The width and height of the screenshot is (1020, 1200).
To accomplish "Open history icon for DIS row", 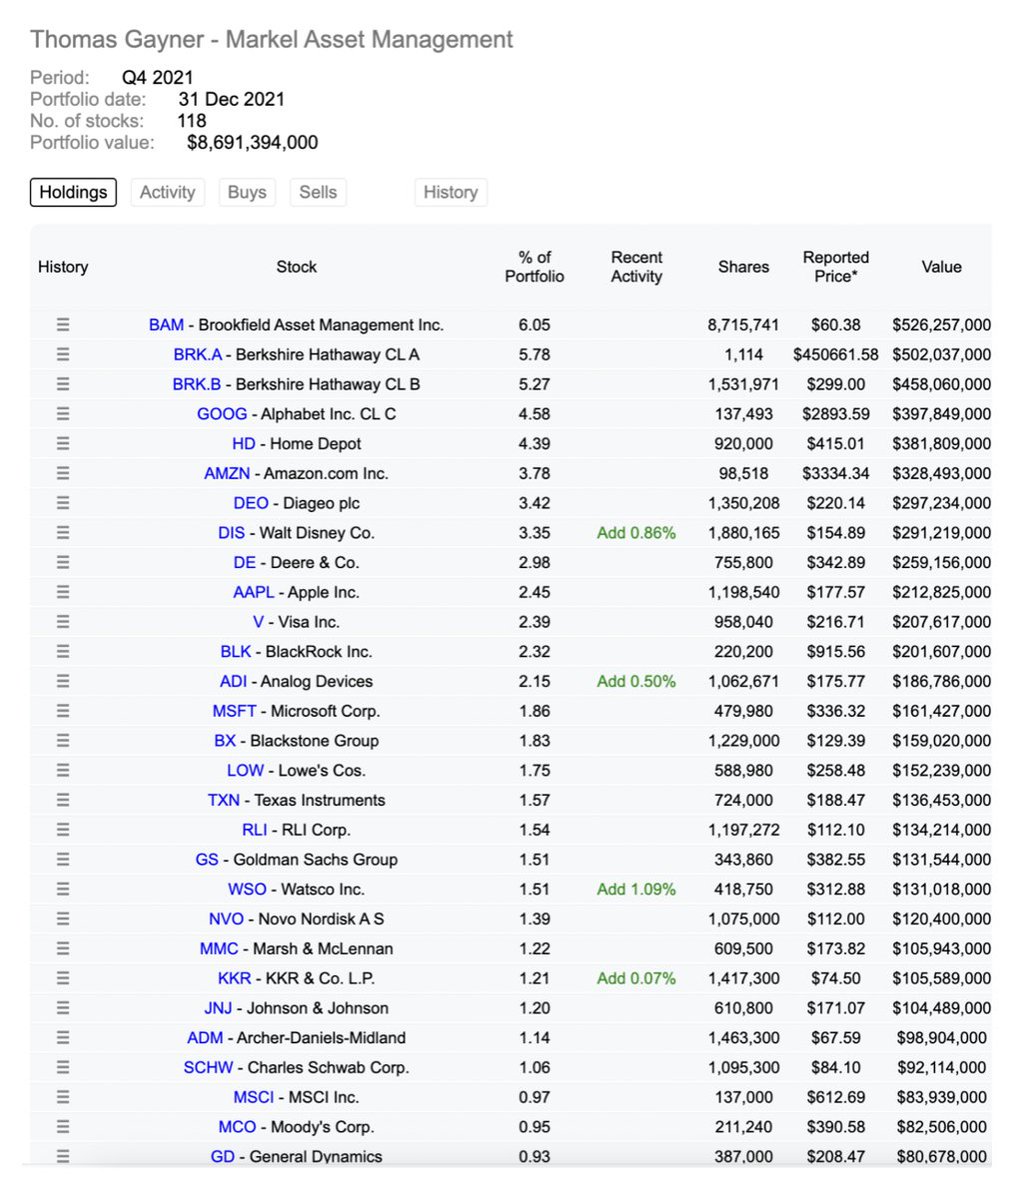I will [63, 532].
